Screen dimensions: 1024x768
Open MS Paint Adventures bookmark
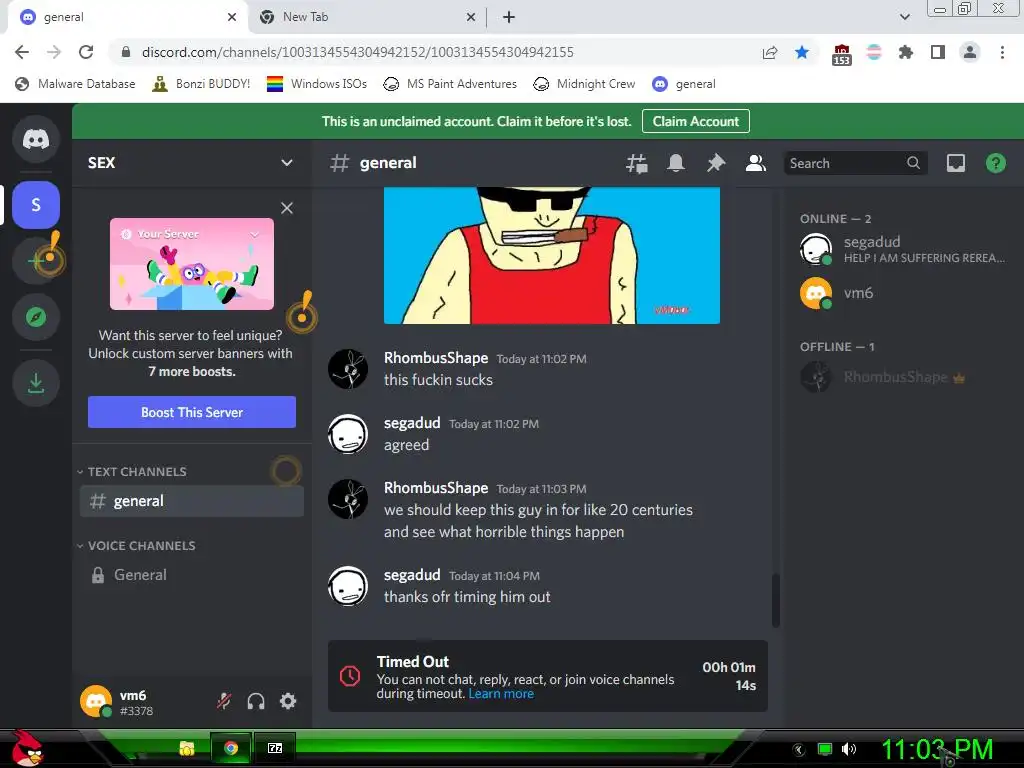(x=450, y=84)
